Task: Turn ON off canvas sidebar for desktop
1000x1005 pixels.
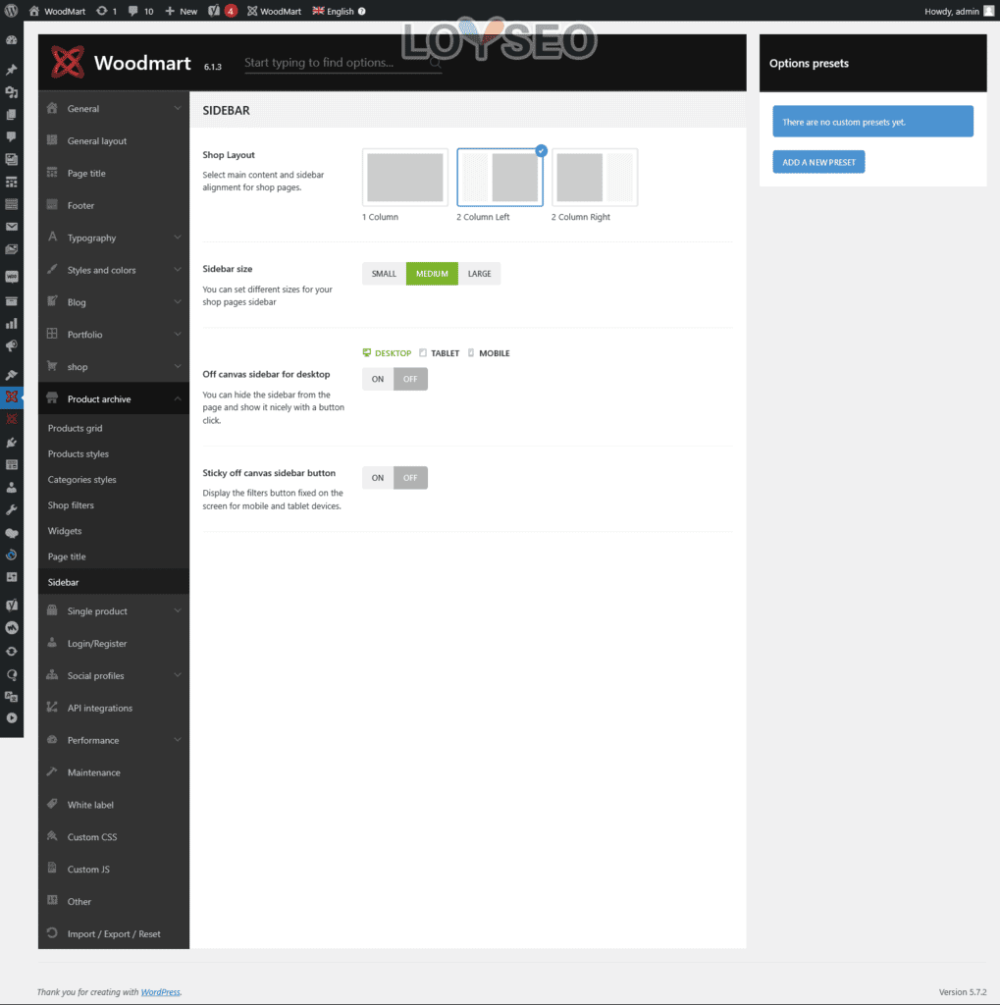Action: [x=378, y=379]
